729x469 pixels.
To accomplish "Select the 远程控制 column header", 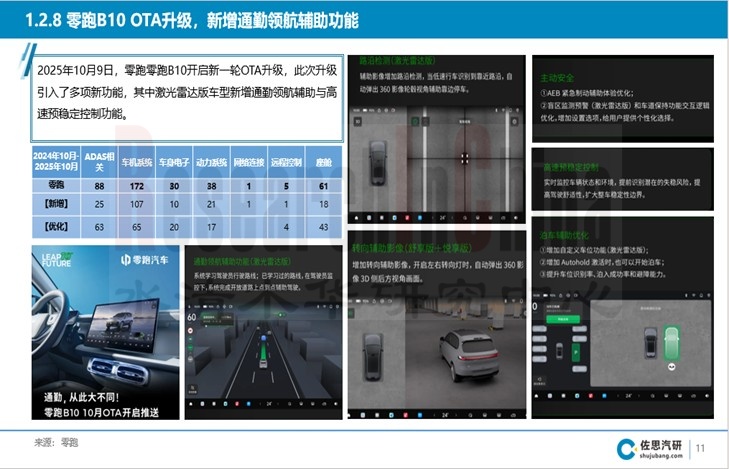I will (x=286, y=162).
